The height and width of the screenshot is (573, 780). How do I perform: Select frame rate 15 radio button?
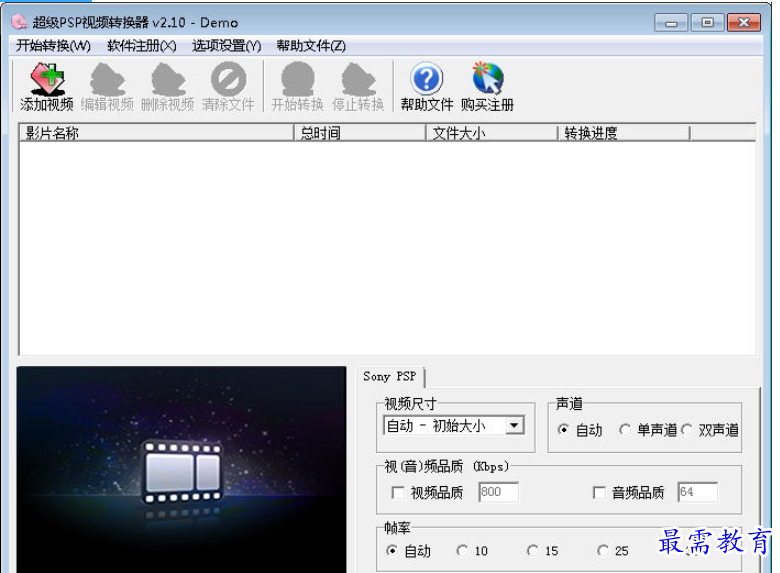533,551
